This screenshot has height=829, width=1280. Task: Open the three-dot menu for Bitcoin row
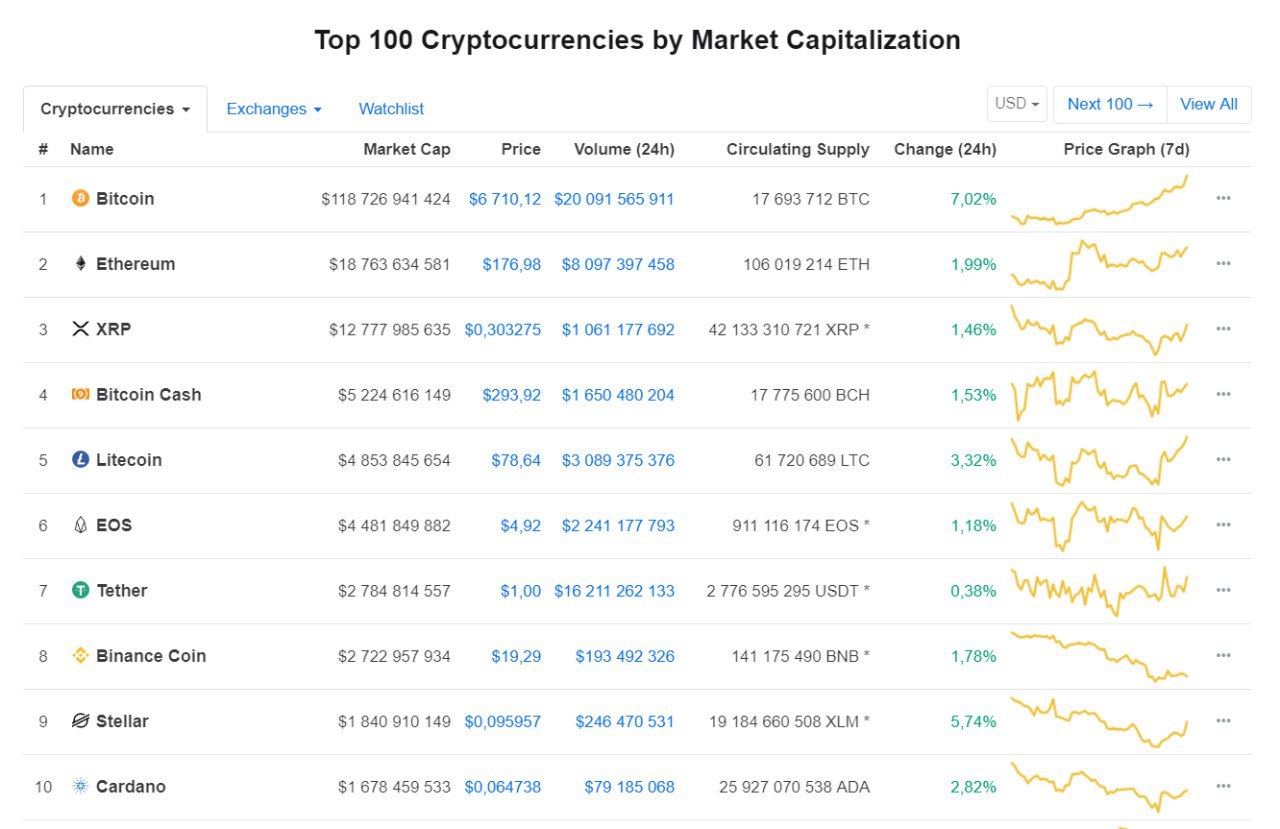(1223, 198)
